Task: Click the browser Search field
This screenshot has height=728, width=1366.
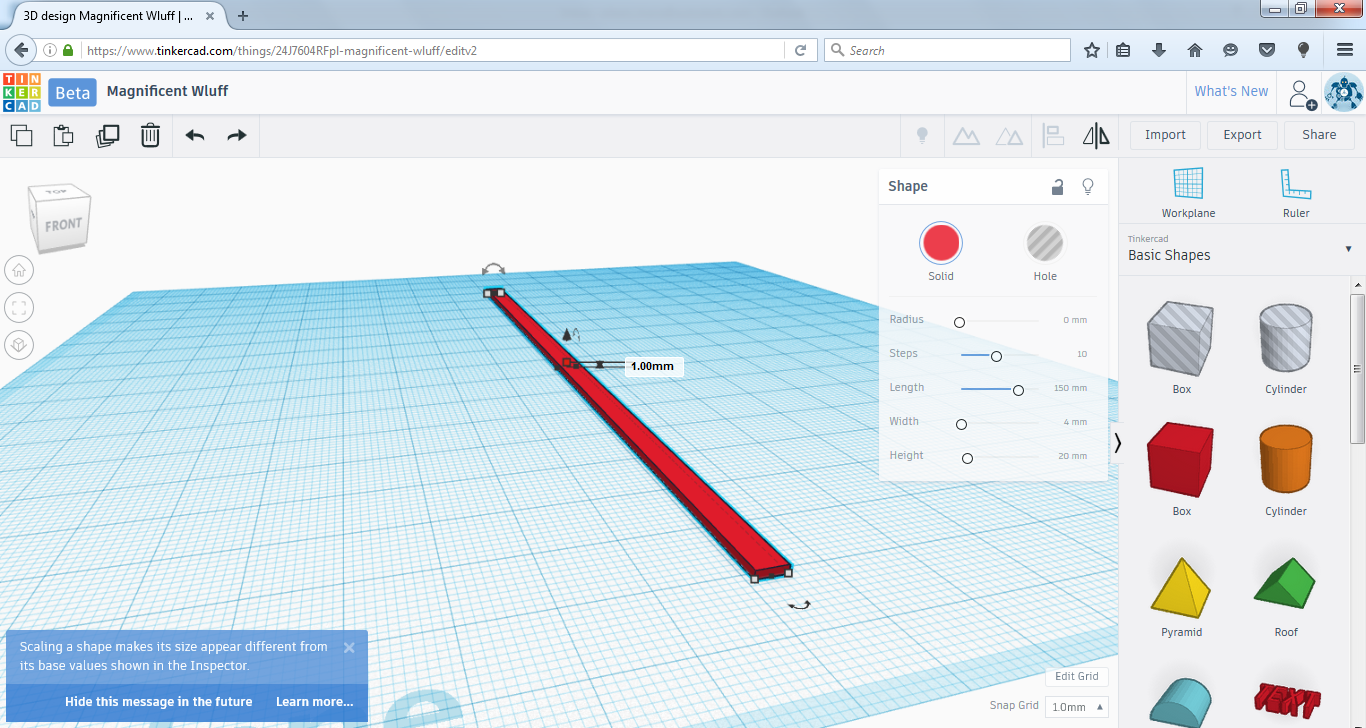Action: [947, 50]
